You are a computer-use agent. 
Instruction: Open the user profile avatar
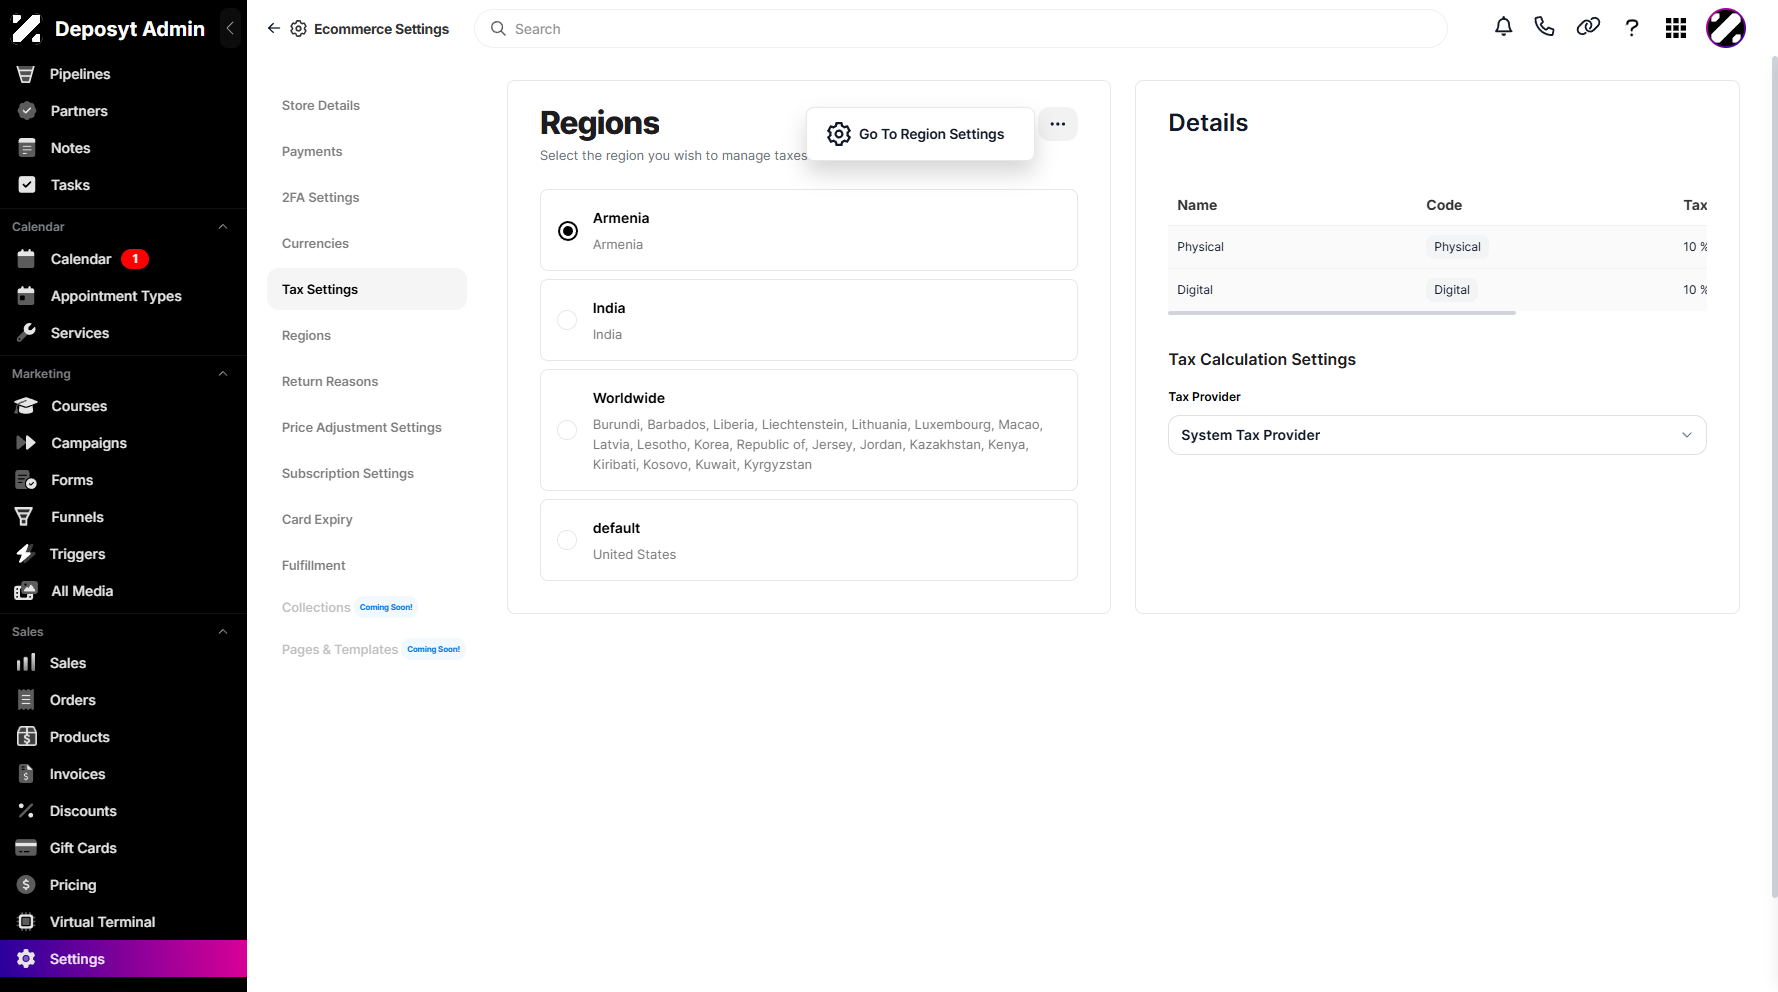[1726, 28]
